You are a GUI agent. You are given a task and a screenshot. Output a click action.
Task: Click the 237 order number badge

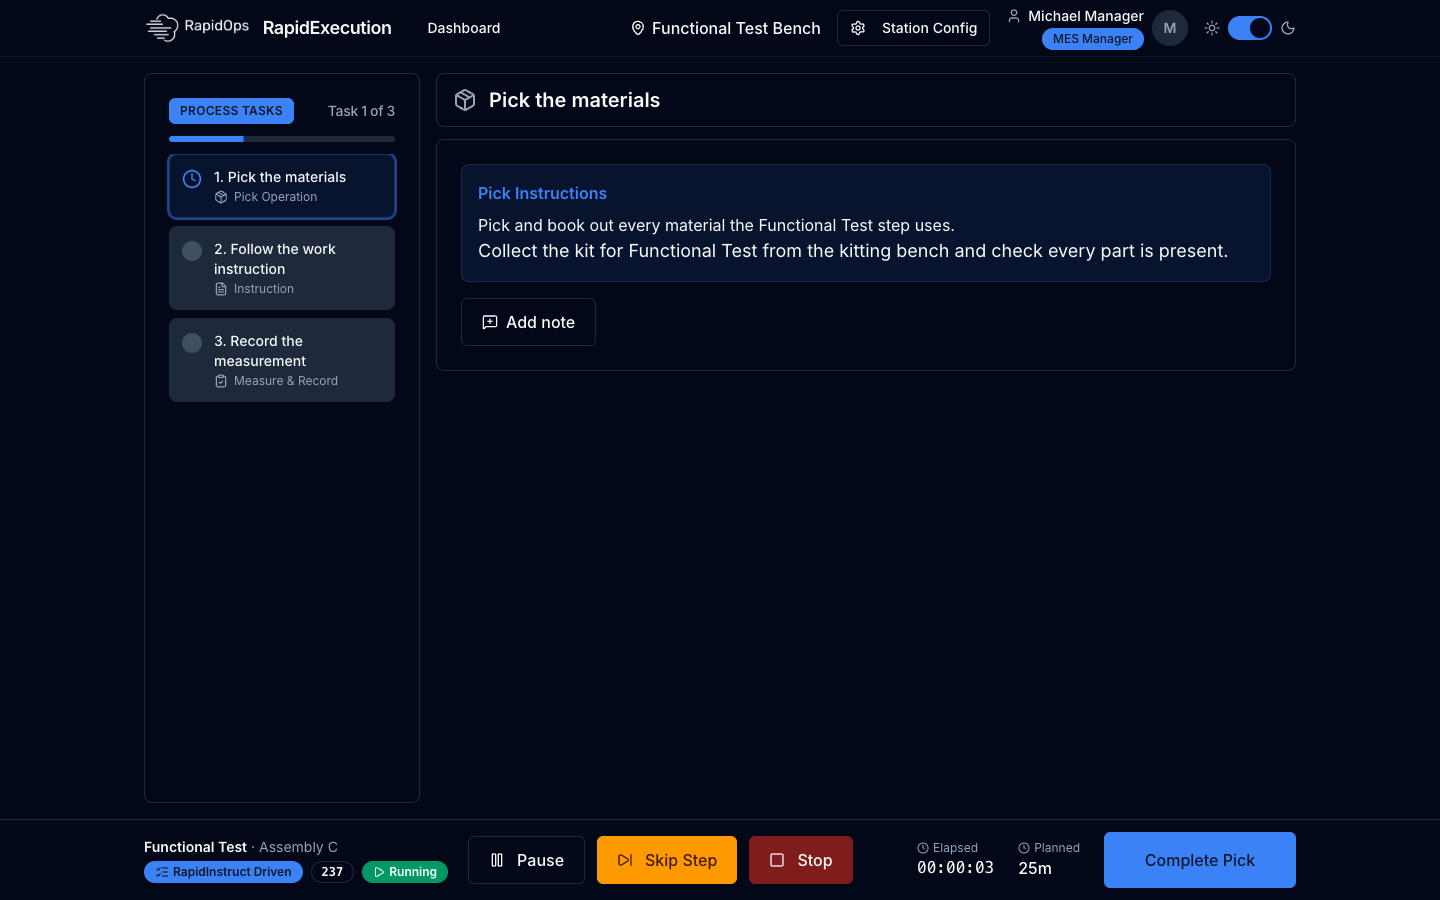click(x=332, y=872)
